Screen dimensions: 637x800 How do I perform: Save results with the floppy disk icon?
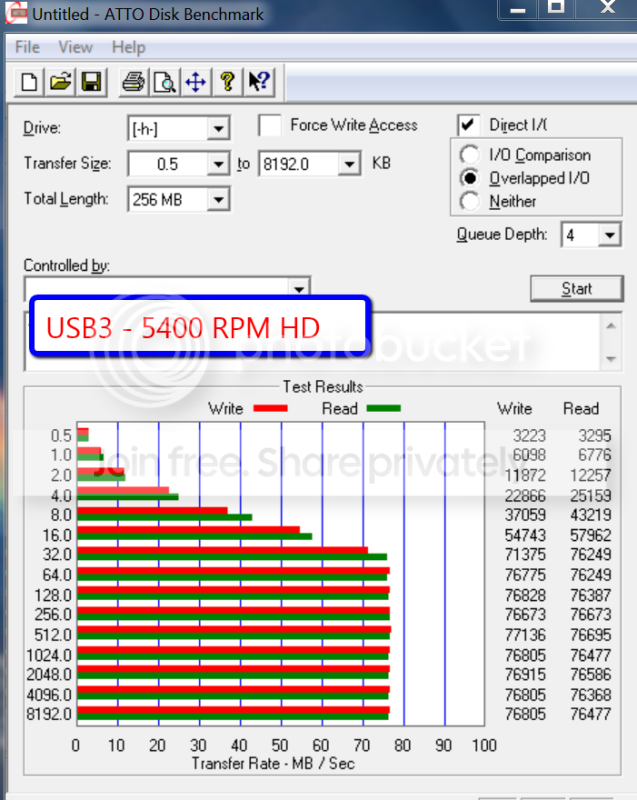tap(91, 82)
